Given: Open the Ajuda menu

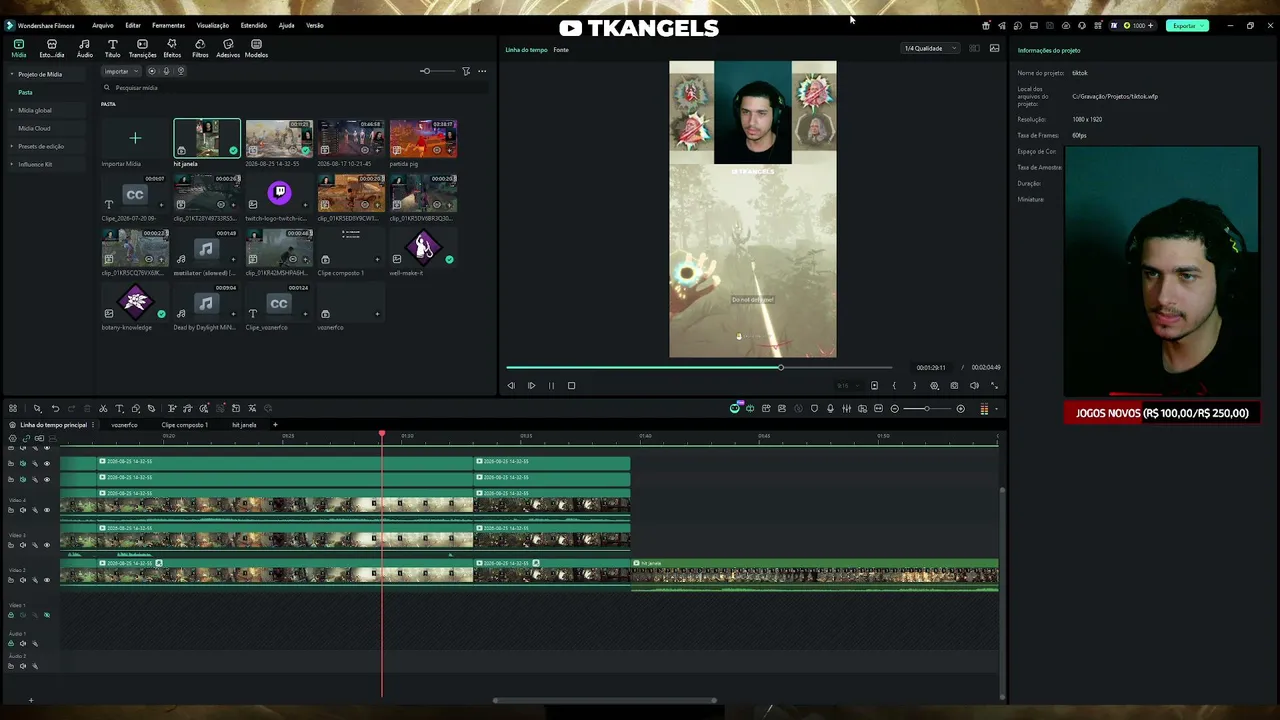Looking at the screenshot, I should pyautogui.click(x=286, y=25).
